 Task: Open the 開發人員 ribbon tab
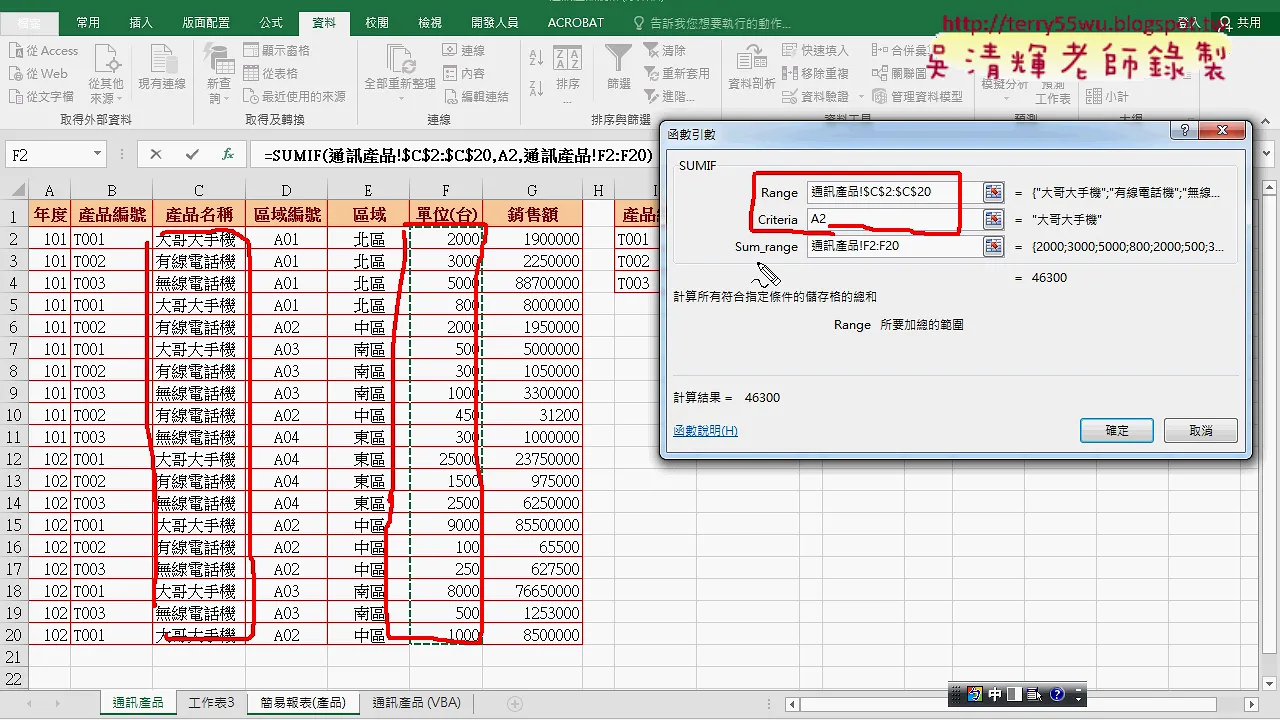[x=493, y=22]
